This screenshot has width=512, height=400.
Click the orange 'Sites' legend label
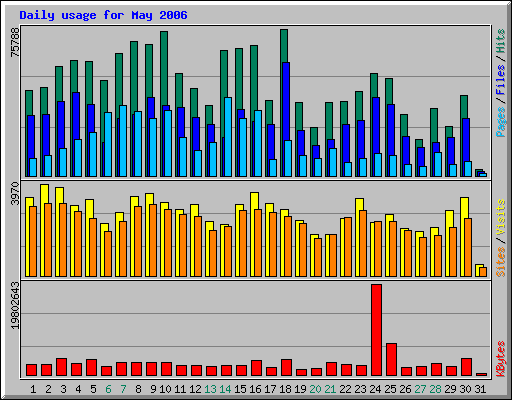(500, 262)
